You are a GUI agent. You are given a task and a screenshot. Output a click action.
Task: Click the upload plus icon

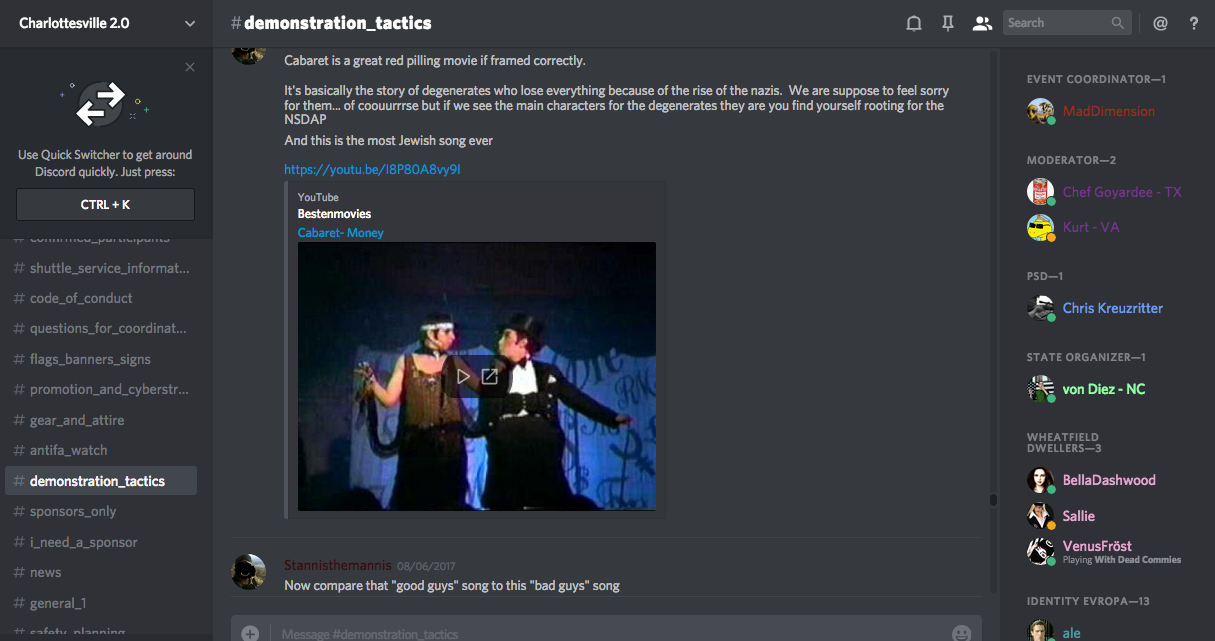click(250, 633)
